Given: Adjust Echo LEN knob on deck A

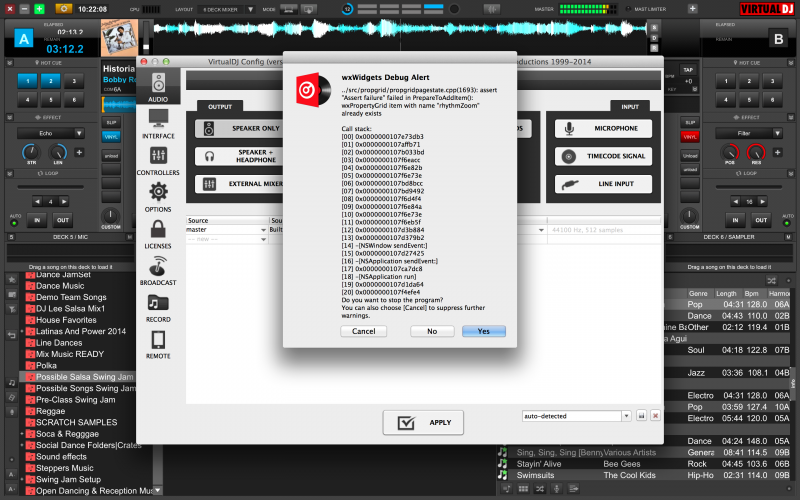Looking at the screenshot, I should 58,152.
